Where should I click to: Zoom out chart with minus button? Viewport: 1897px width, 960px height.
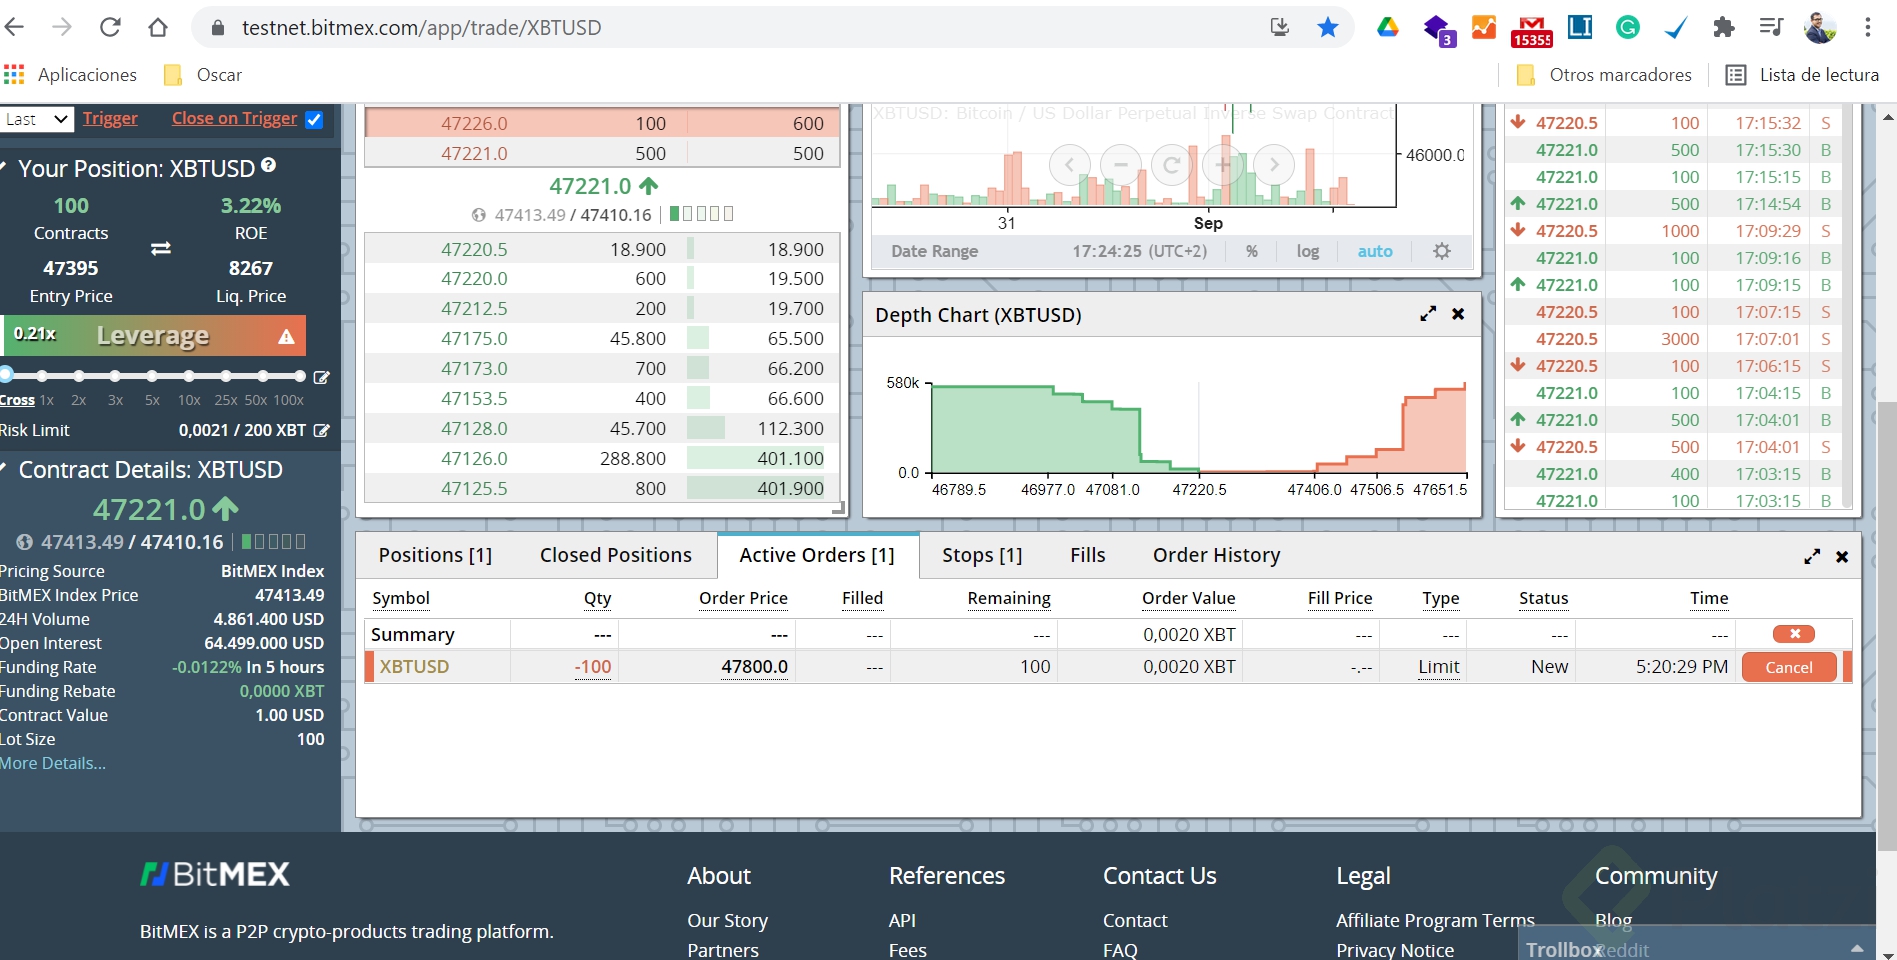click(1121, 164)
